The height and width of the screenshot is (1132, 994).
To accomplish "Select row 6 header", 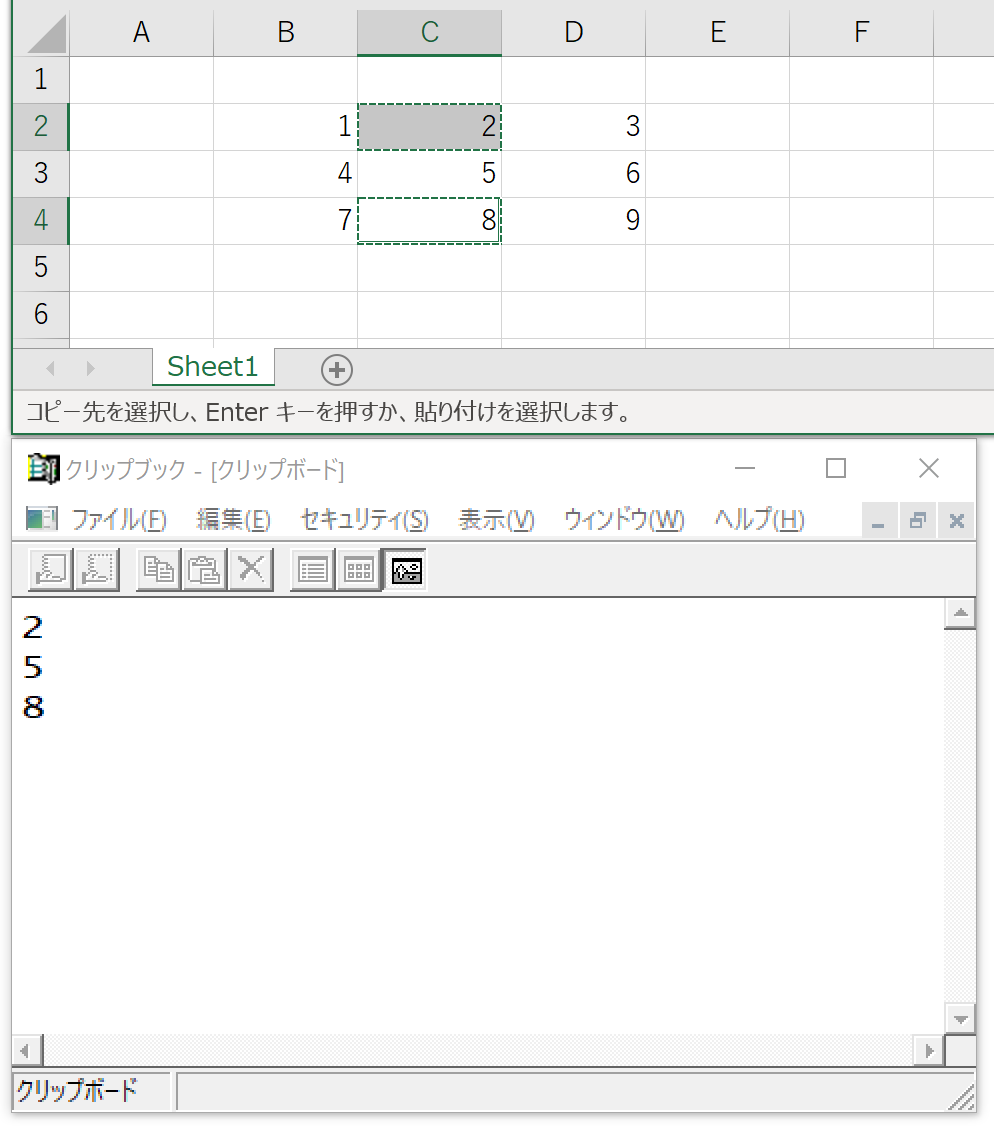I will click(x=41, y=314).
